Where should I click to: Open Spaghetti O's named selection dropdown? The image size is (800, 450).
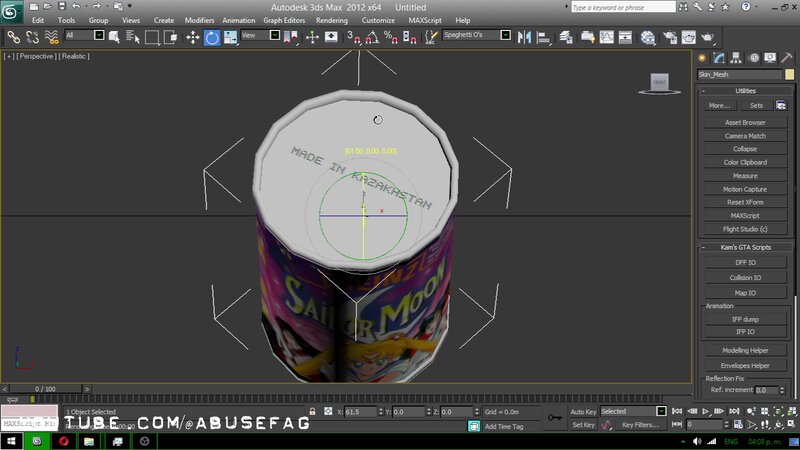505,35
